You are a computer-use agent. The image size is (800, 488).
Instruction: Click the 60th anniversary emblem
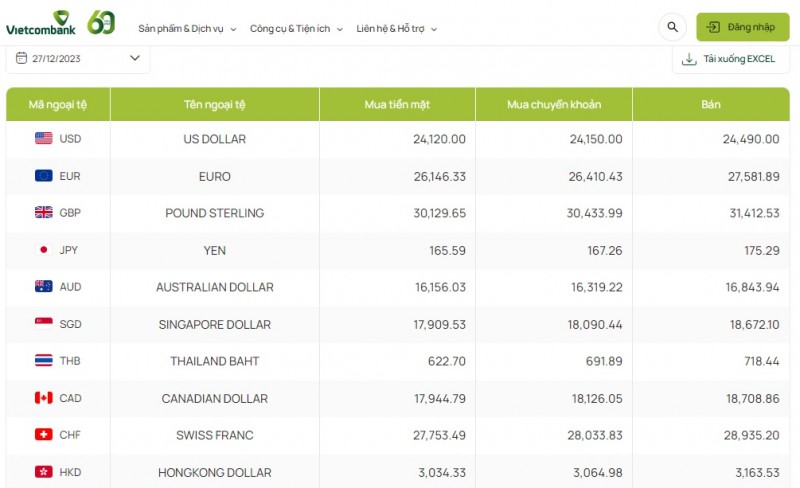(x=101, y=22)
